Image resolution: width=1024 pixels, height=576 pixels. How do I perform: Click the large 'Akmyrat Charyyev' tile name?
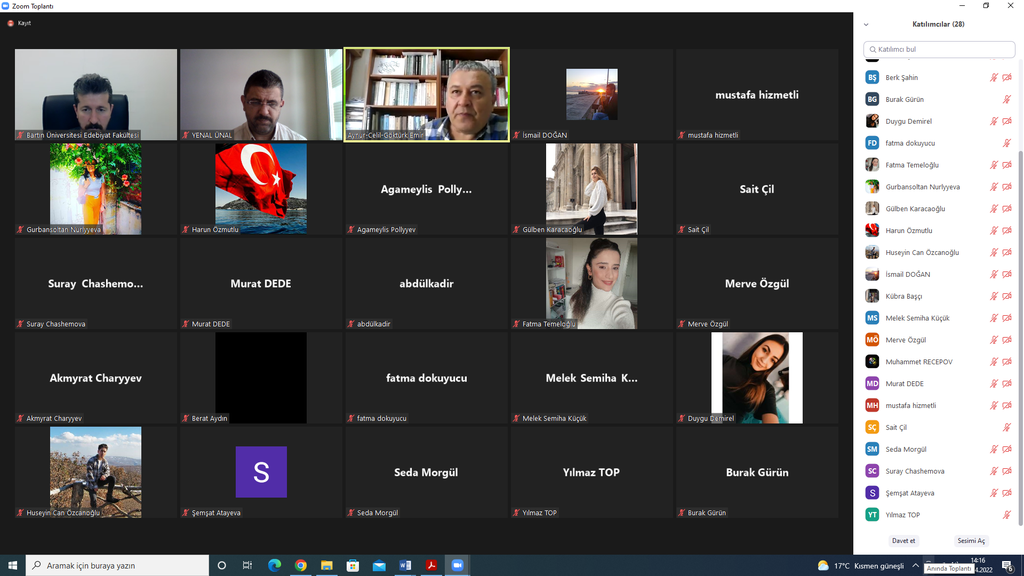pos(96,378)
